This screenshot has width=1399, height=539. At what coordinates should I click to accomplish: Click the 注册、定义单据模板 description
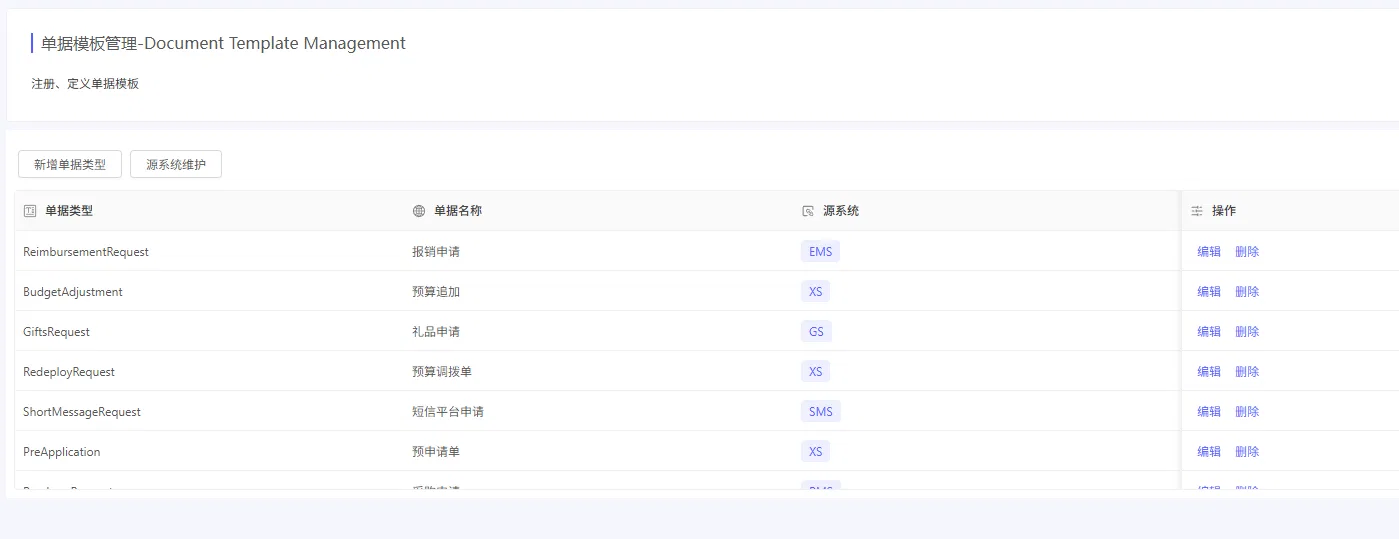pyautogui.click(x=85, y=84)
